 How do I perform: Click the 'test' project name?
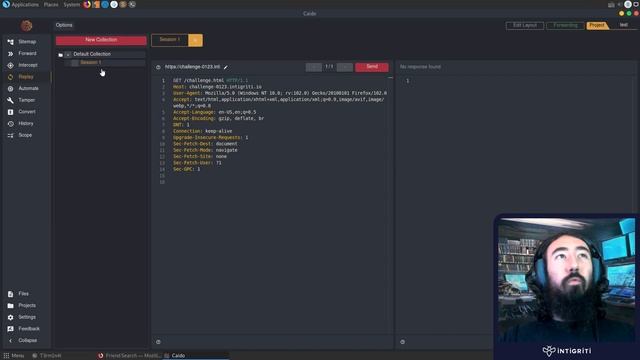(x=623, y=25)
